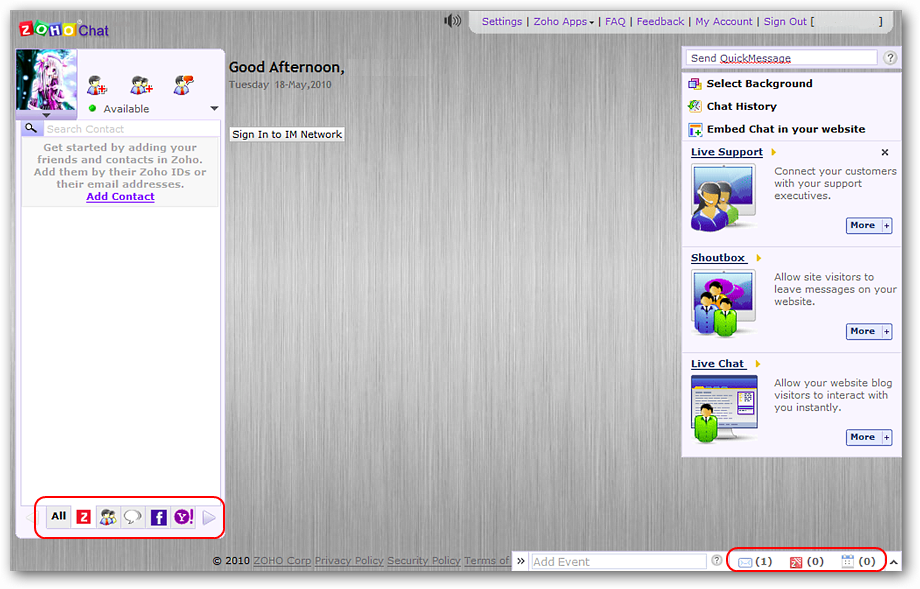This screenshot has width=920, height=589.
Task: Click the add contact person icon
Action: pyautogui.click(x=97, y=85)
